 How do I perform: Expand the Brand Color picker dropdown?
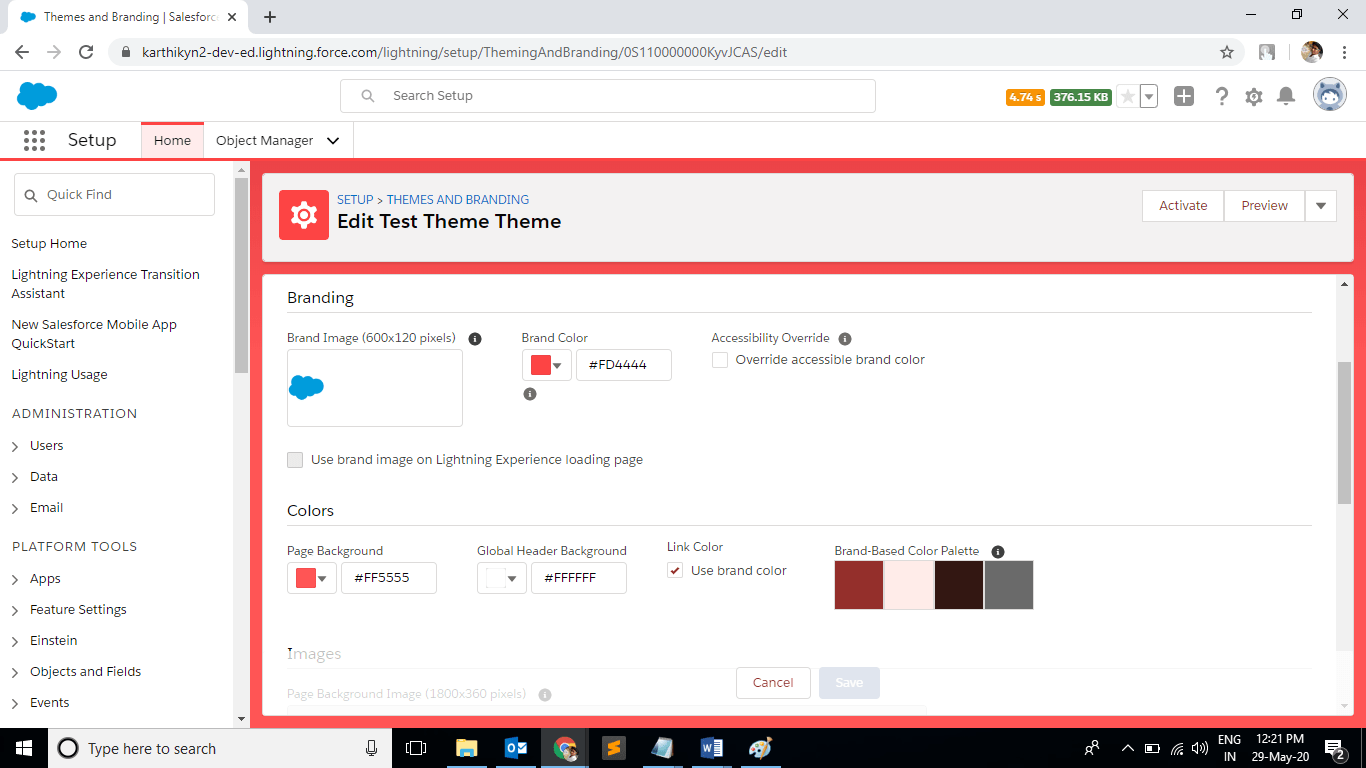tap(559, 365)
